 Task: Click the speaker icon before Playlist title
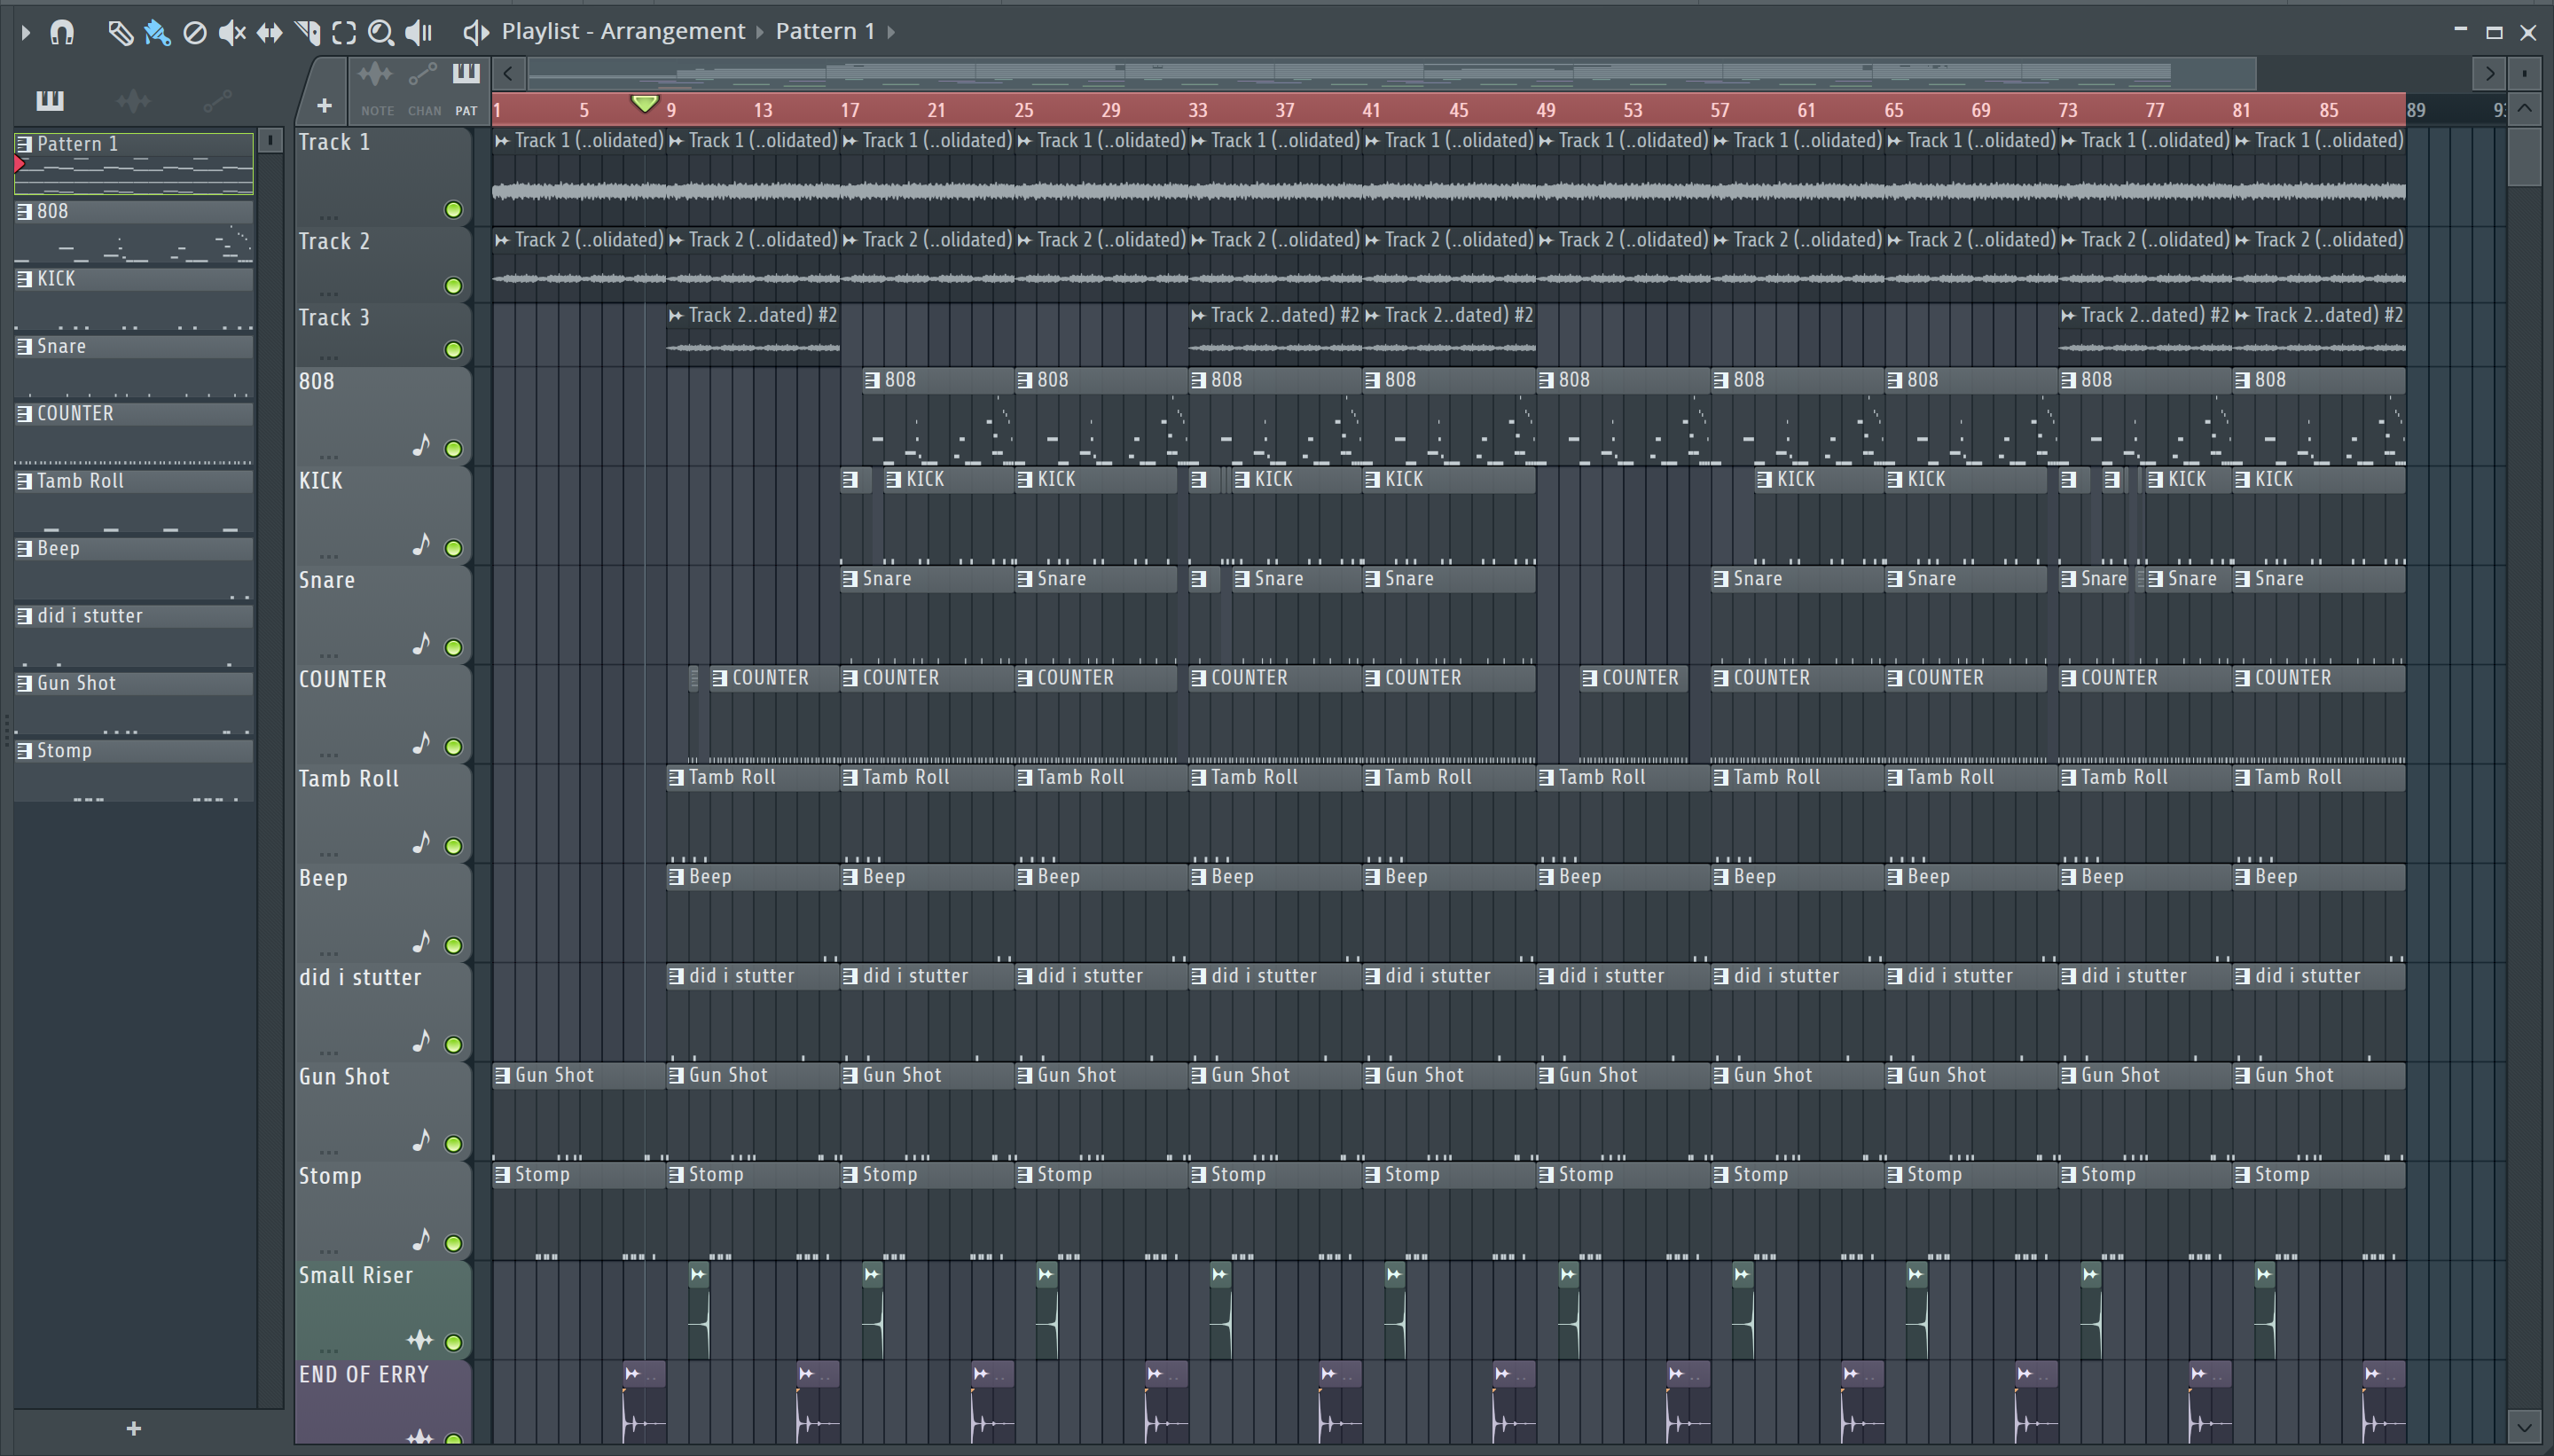(x=476, y=33)
